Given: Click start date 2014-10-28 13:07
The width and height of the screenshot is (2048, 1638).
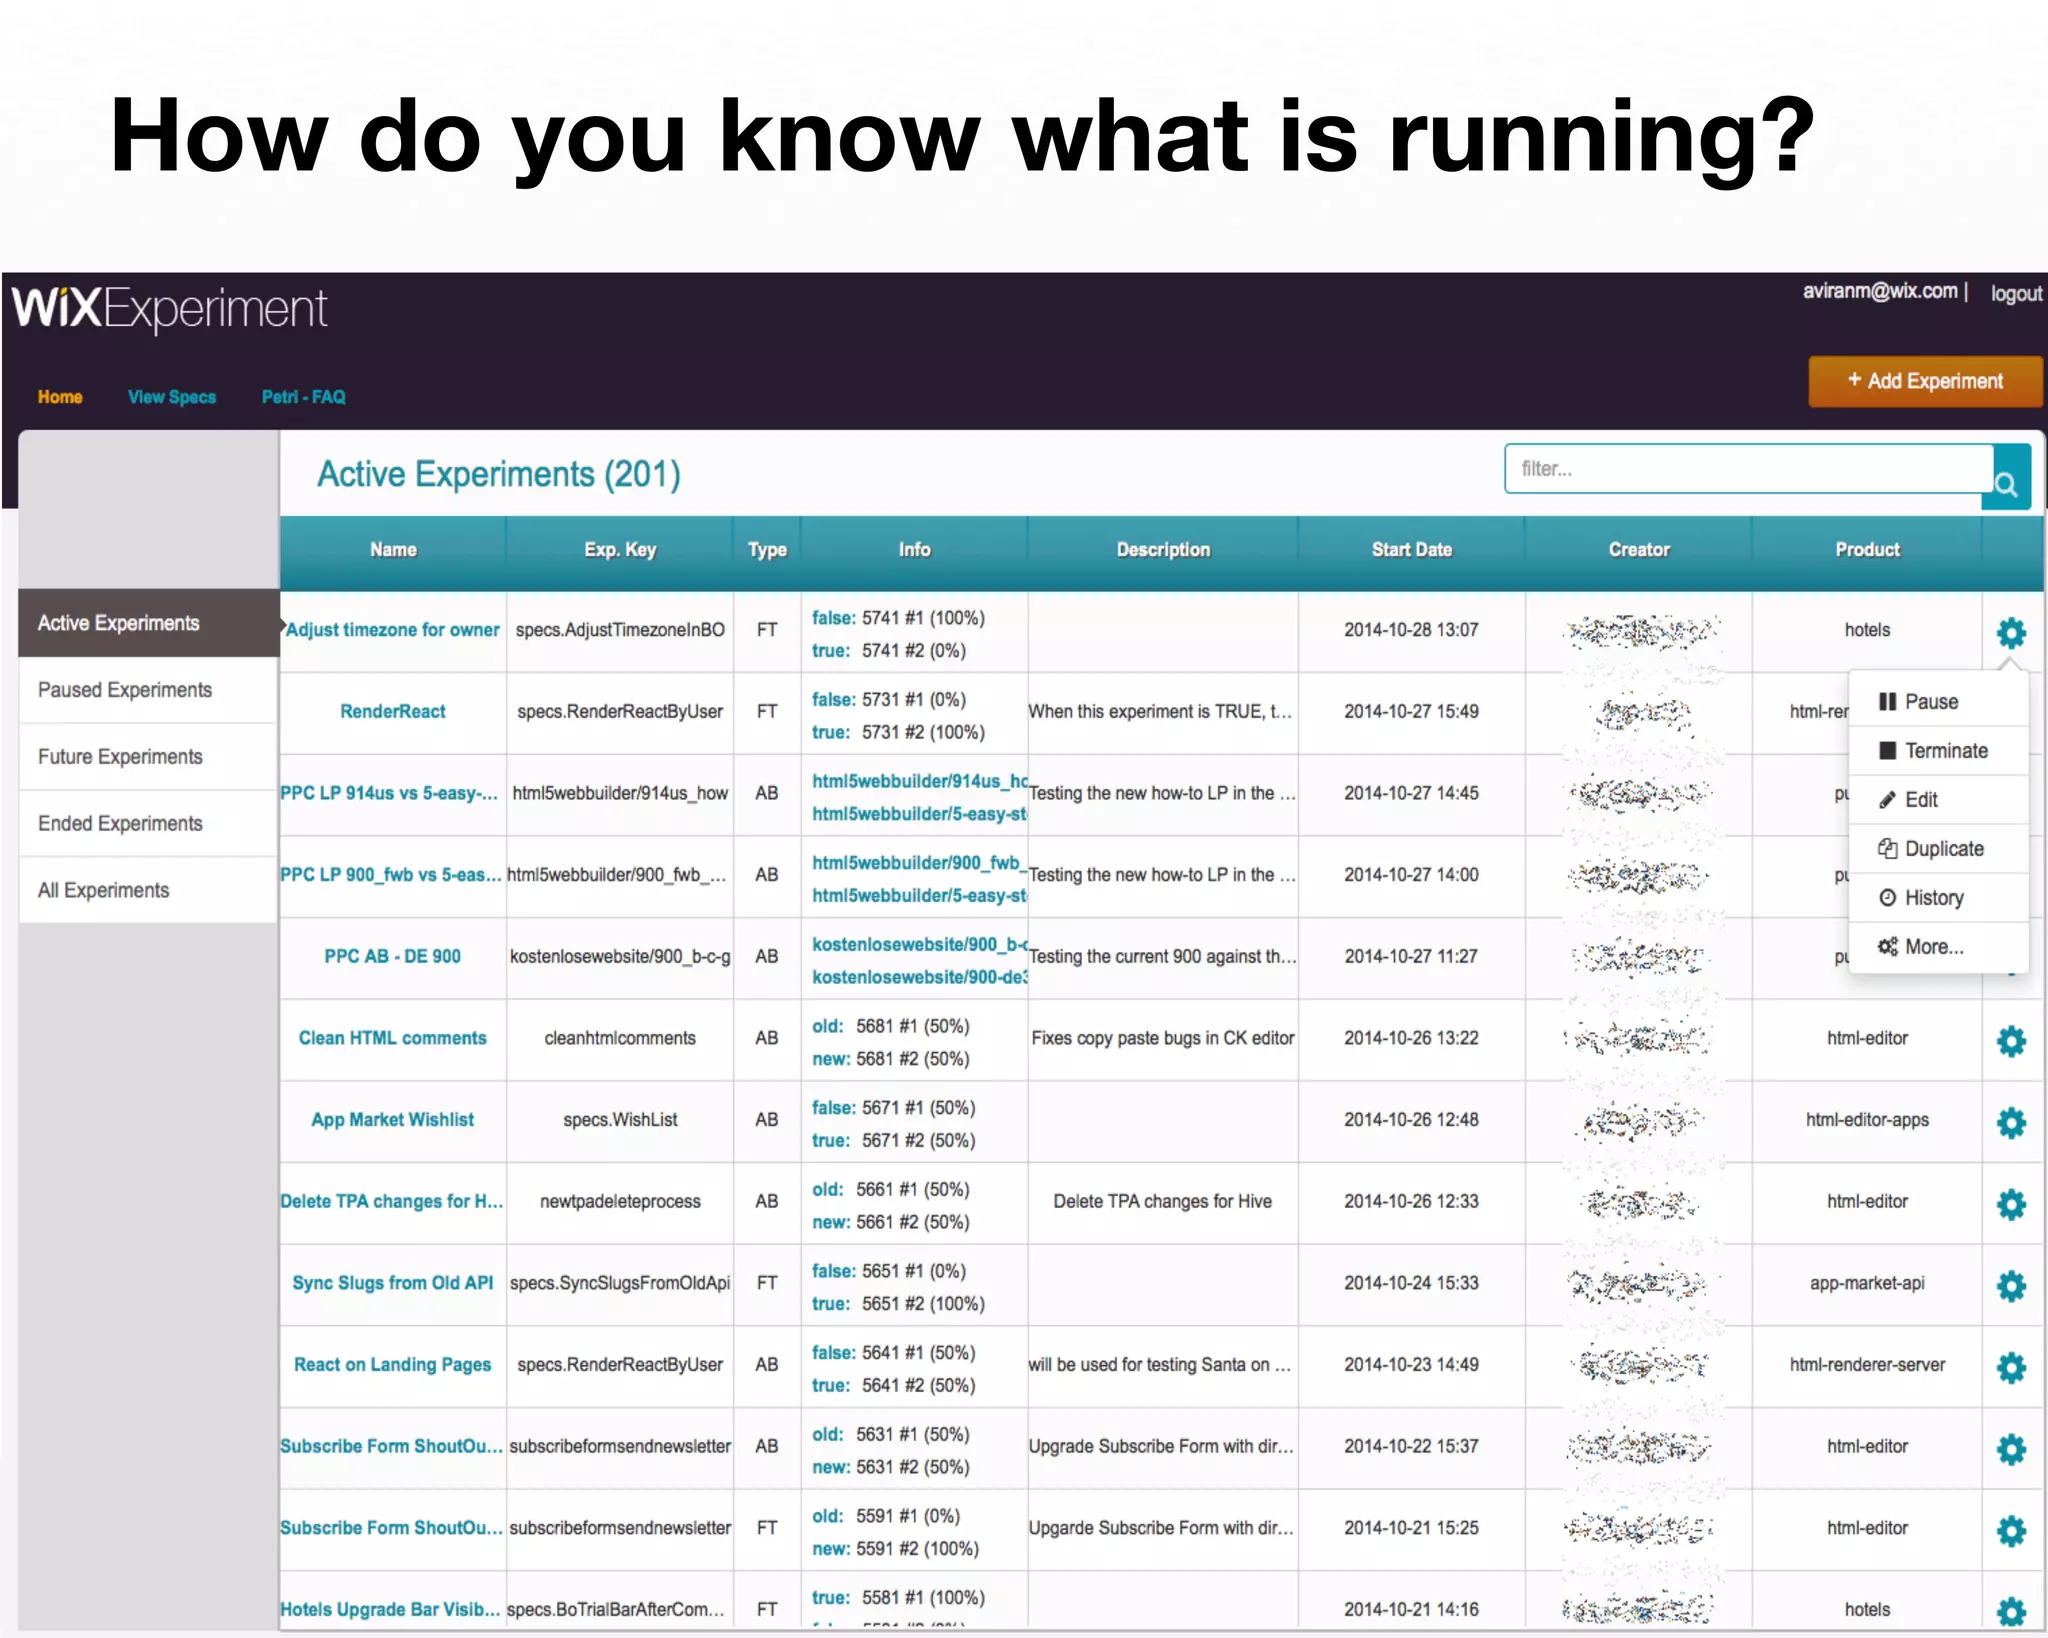Looking at the screenshot, I should 1411,630.
